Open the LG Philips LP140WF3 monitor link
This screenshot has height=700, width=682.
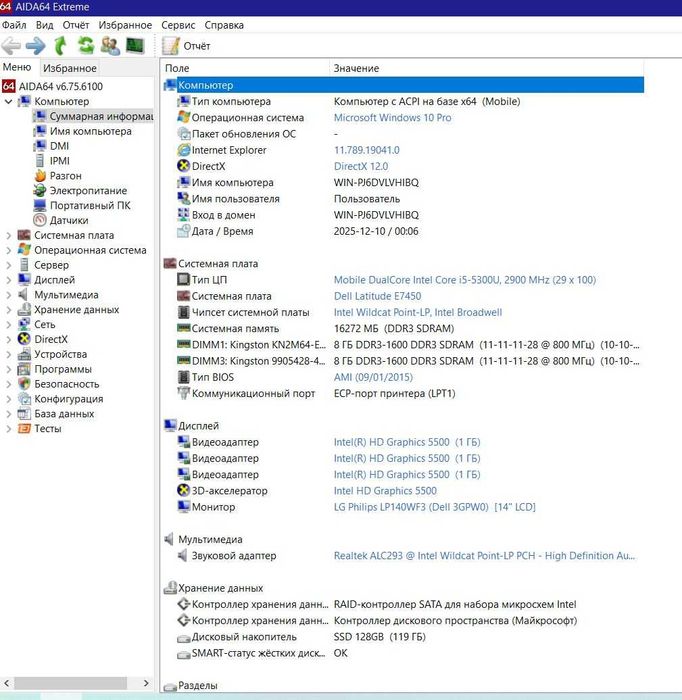click(434, 507)
